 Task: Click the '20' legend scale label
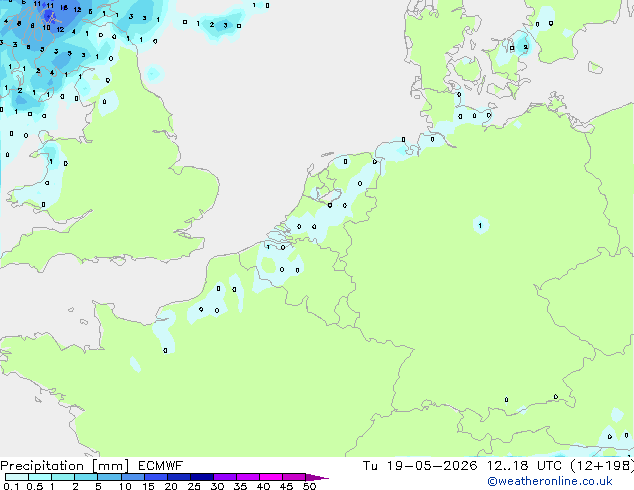pos(171,486)
